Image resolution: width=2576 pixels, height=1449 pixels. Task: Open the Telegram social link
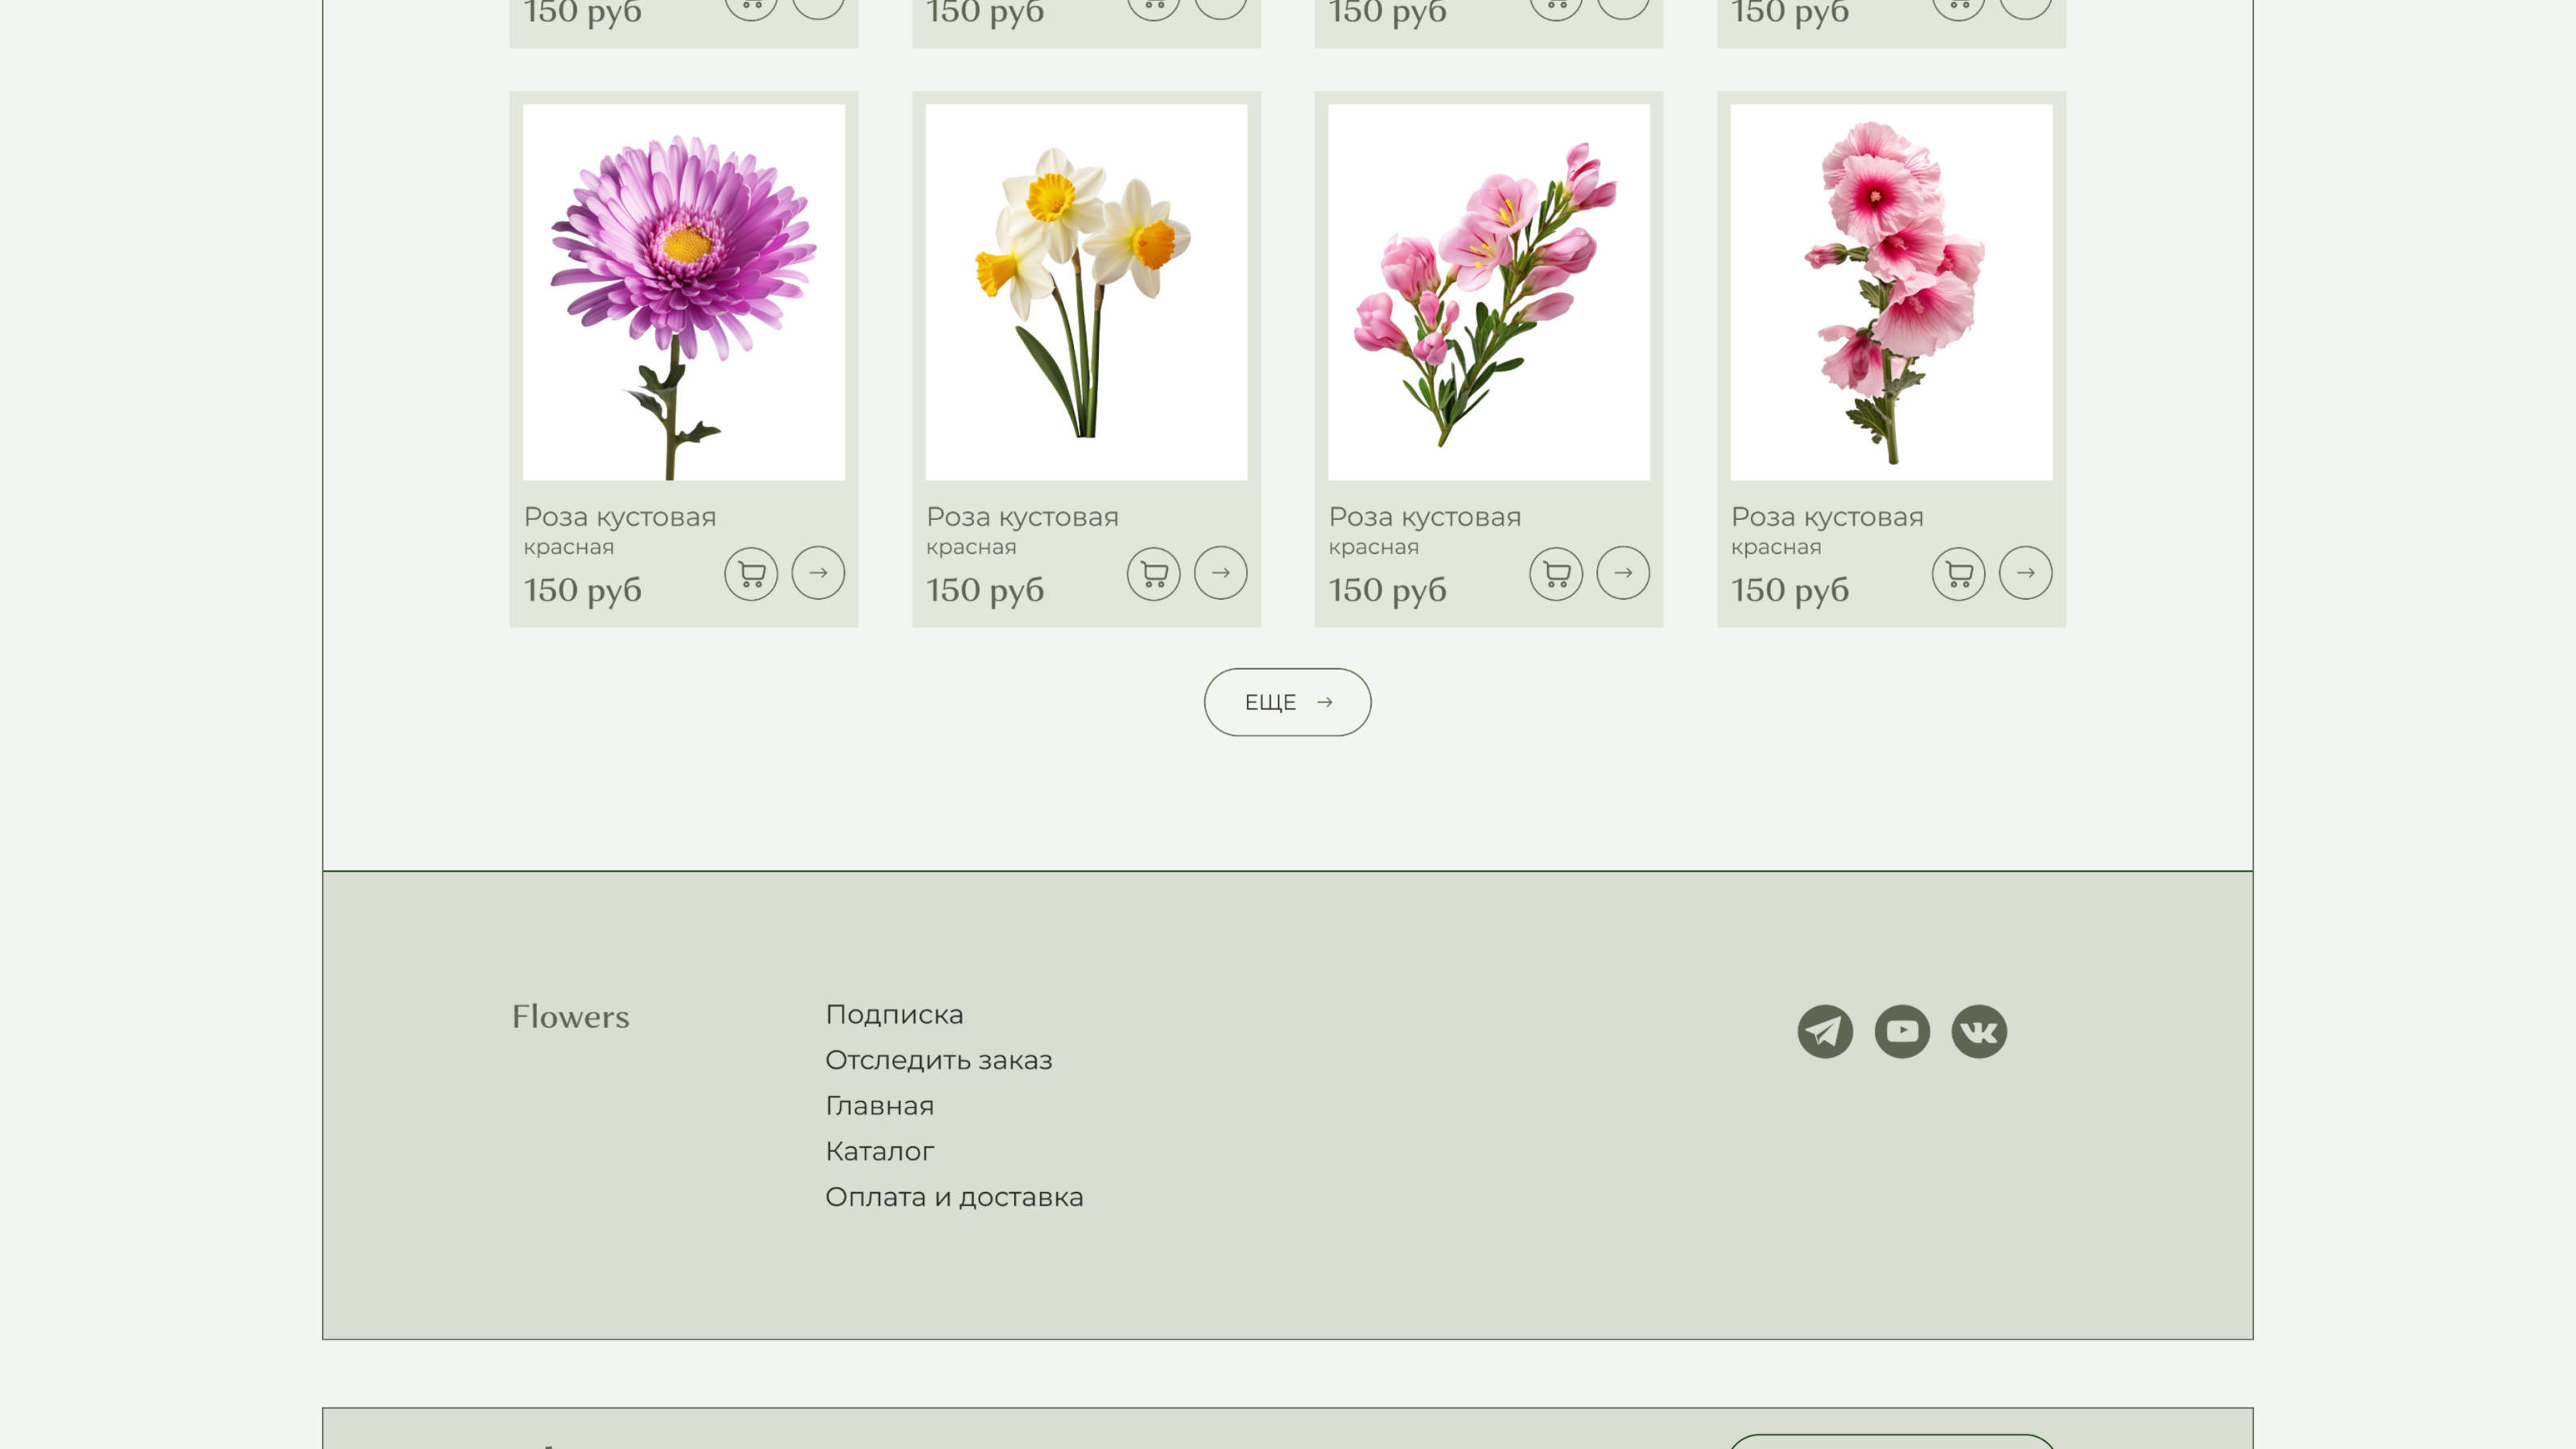tap(1825, 1031)
